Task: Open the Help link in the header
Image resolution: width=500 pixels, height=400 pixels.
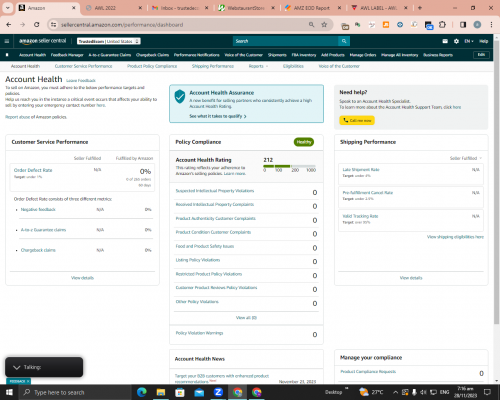Action: 484,41
